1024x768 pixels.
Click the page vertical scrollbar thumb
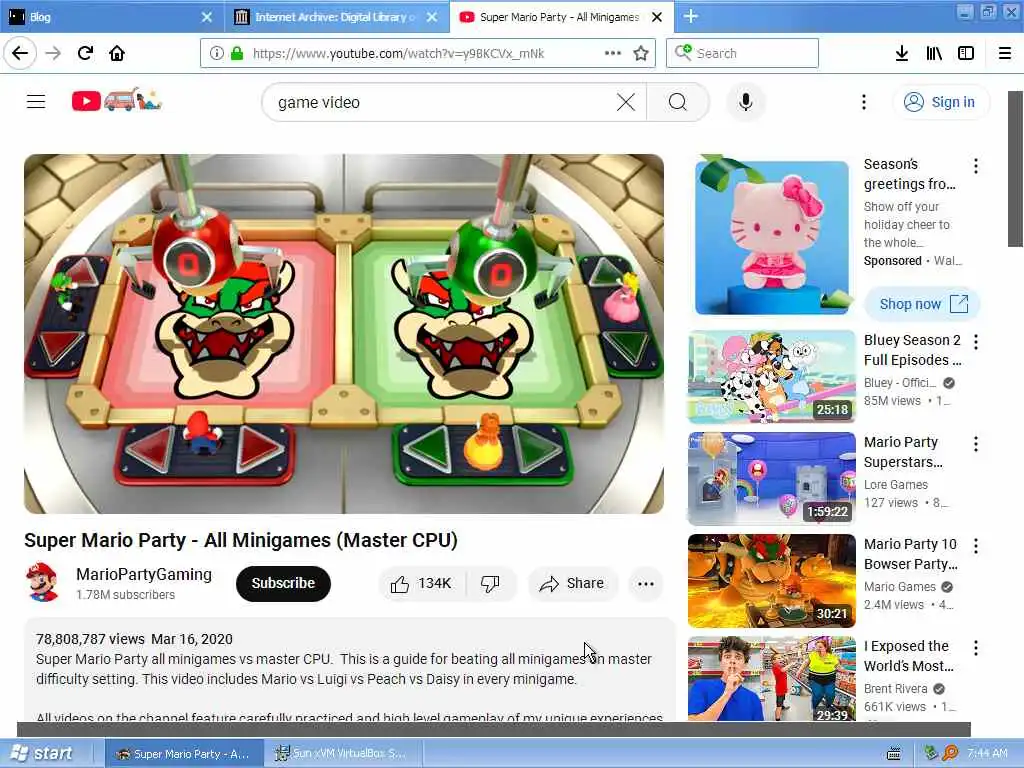(1015, 168)
